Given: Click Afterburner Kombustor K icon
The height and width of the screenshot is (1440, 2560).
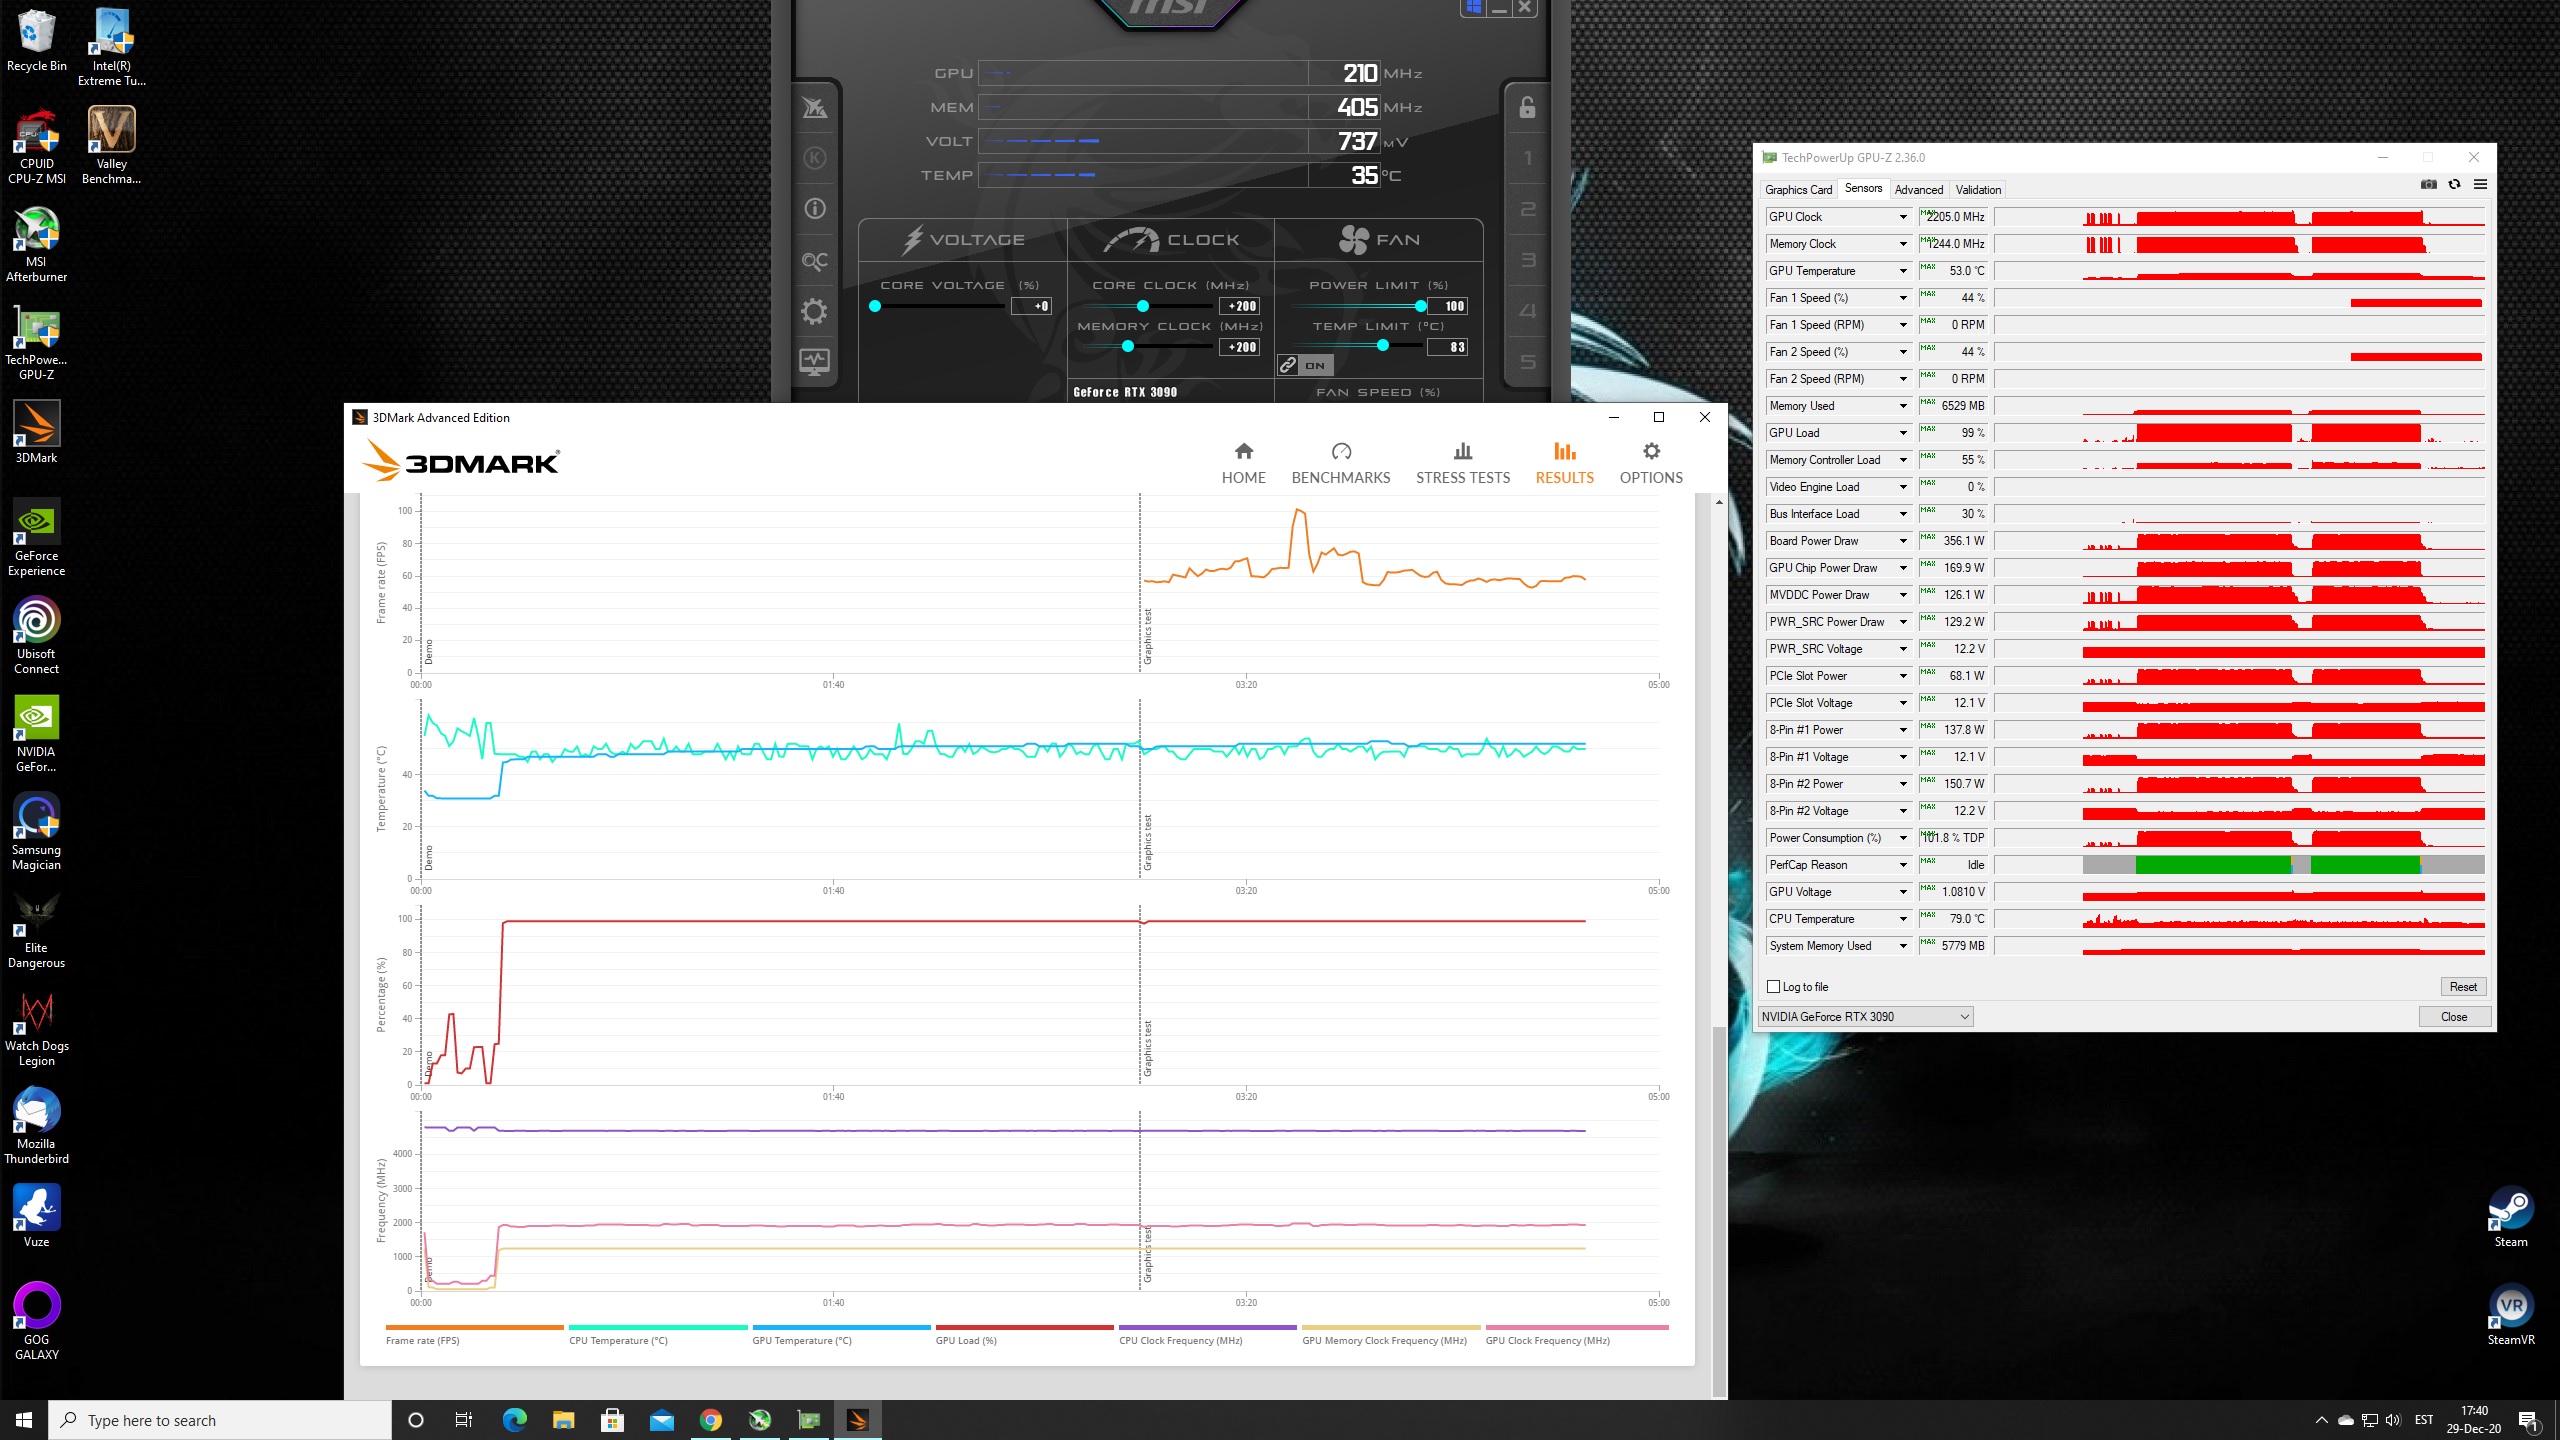Looking at the screenshot, I should coord(814,158).
